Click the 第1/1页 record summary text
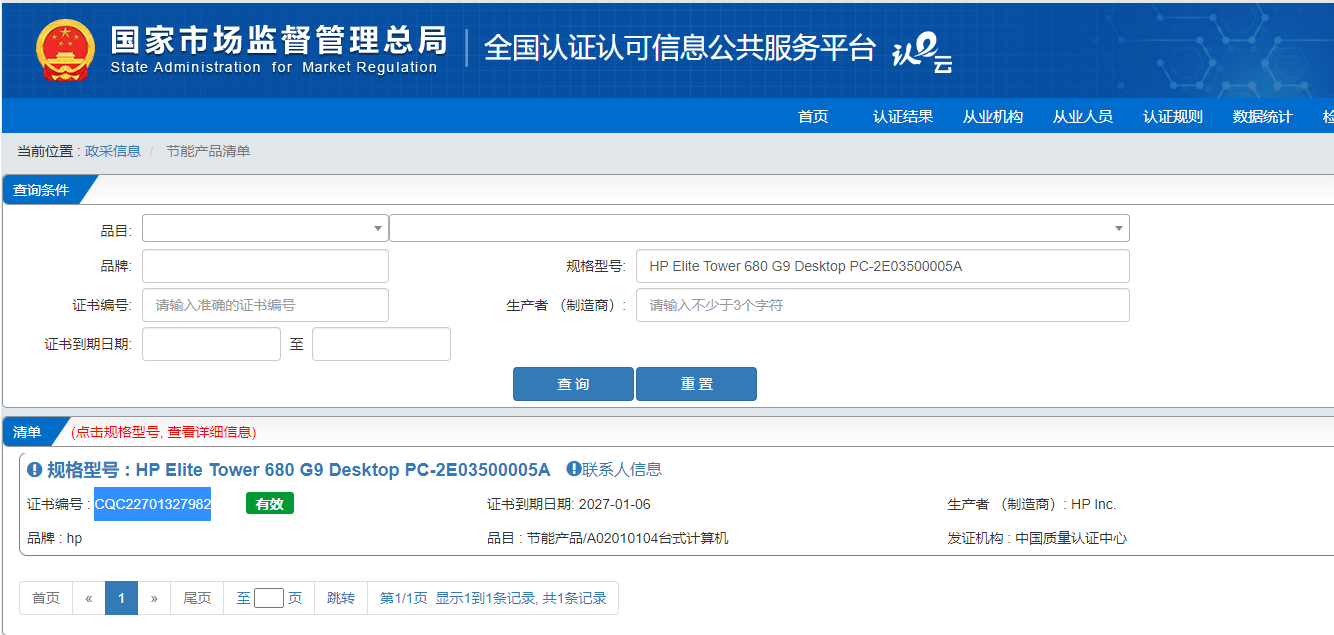 coord(493,598)
